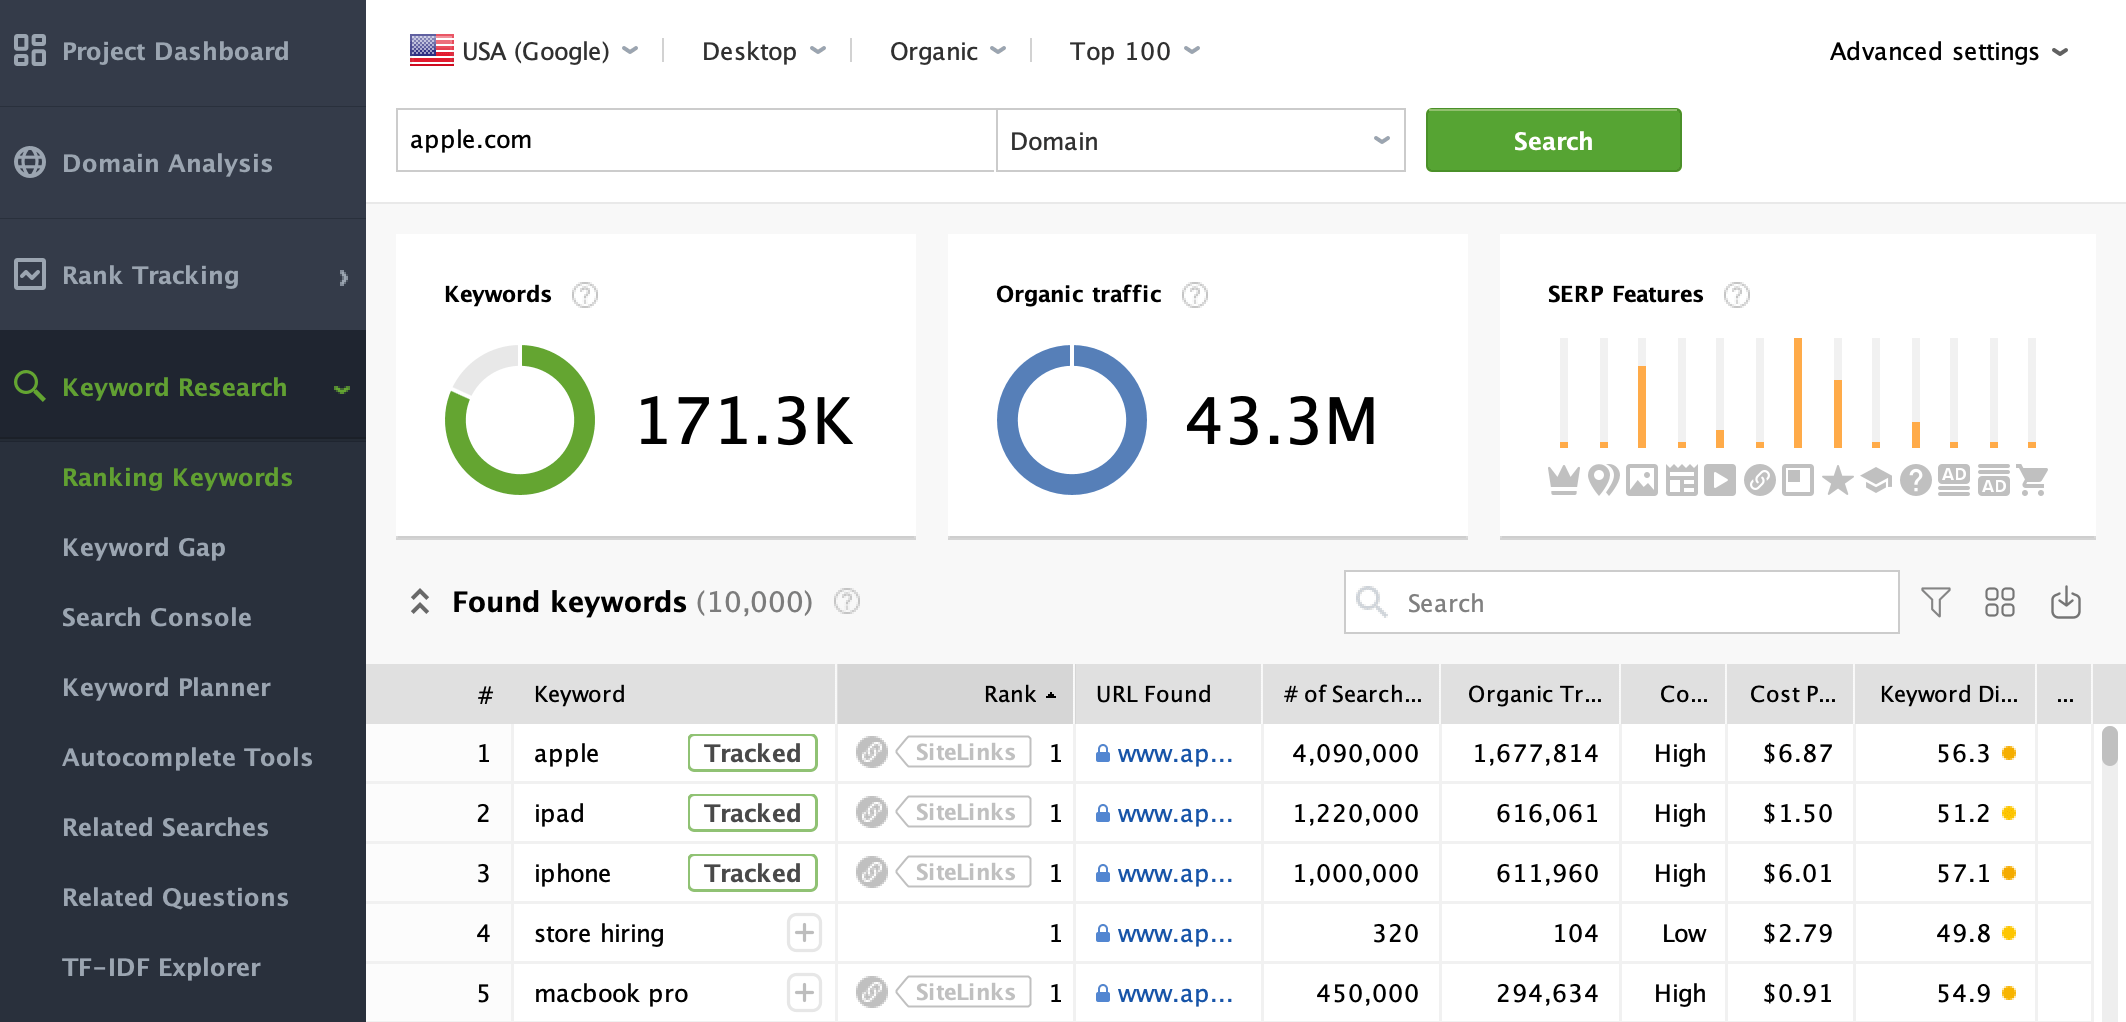Open the funnel filter for found keywords
The width and height of the screenshot is (2126, 1022).
point(1936,602)
